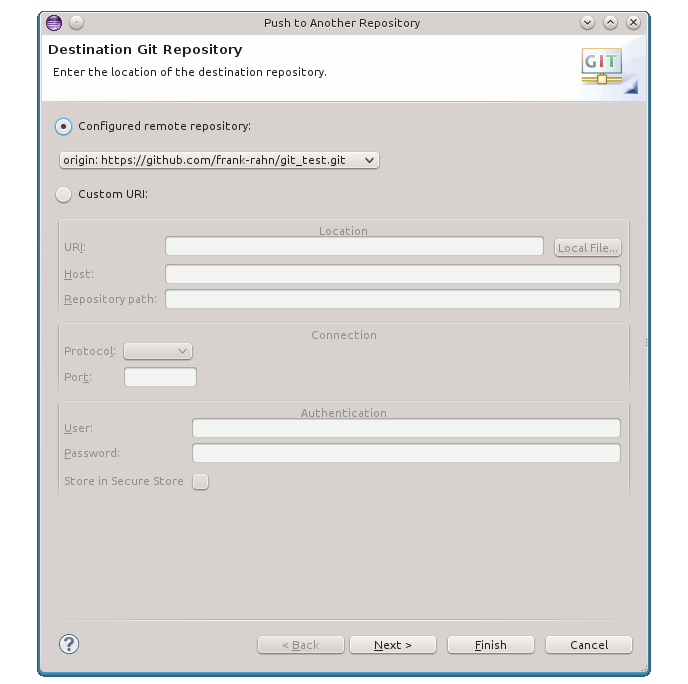Click the Location group label

pyautogui.click(x=343, y=231)
